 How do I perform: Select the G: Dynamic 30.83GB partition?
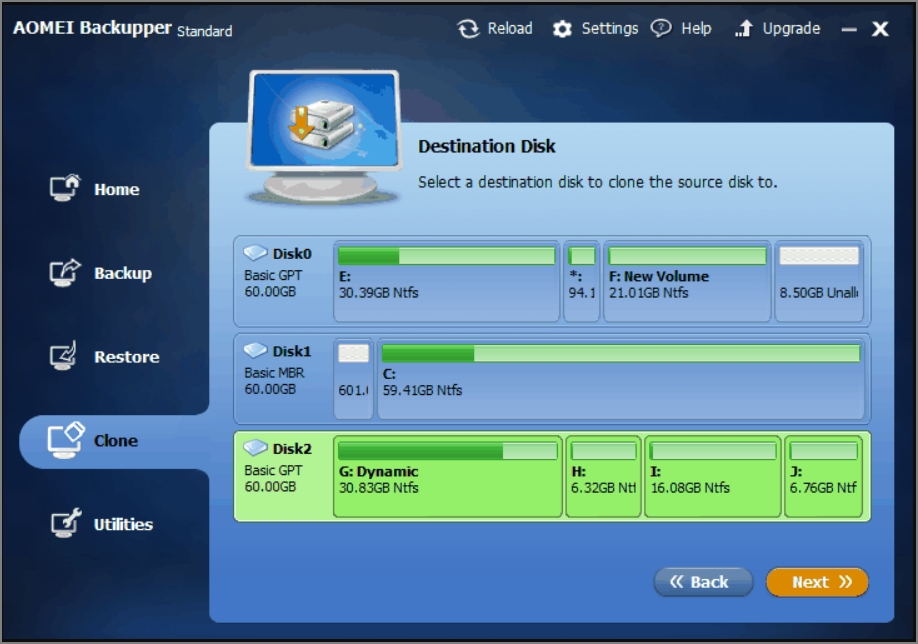coord(447,477)
